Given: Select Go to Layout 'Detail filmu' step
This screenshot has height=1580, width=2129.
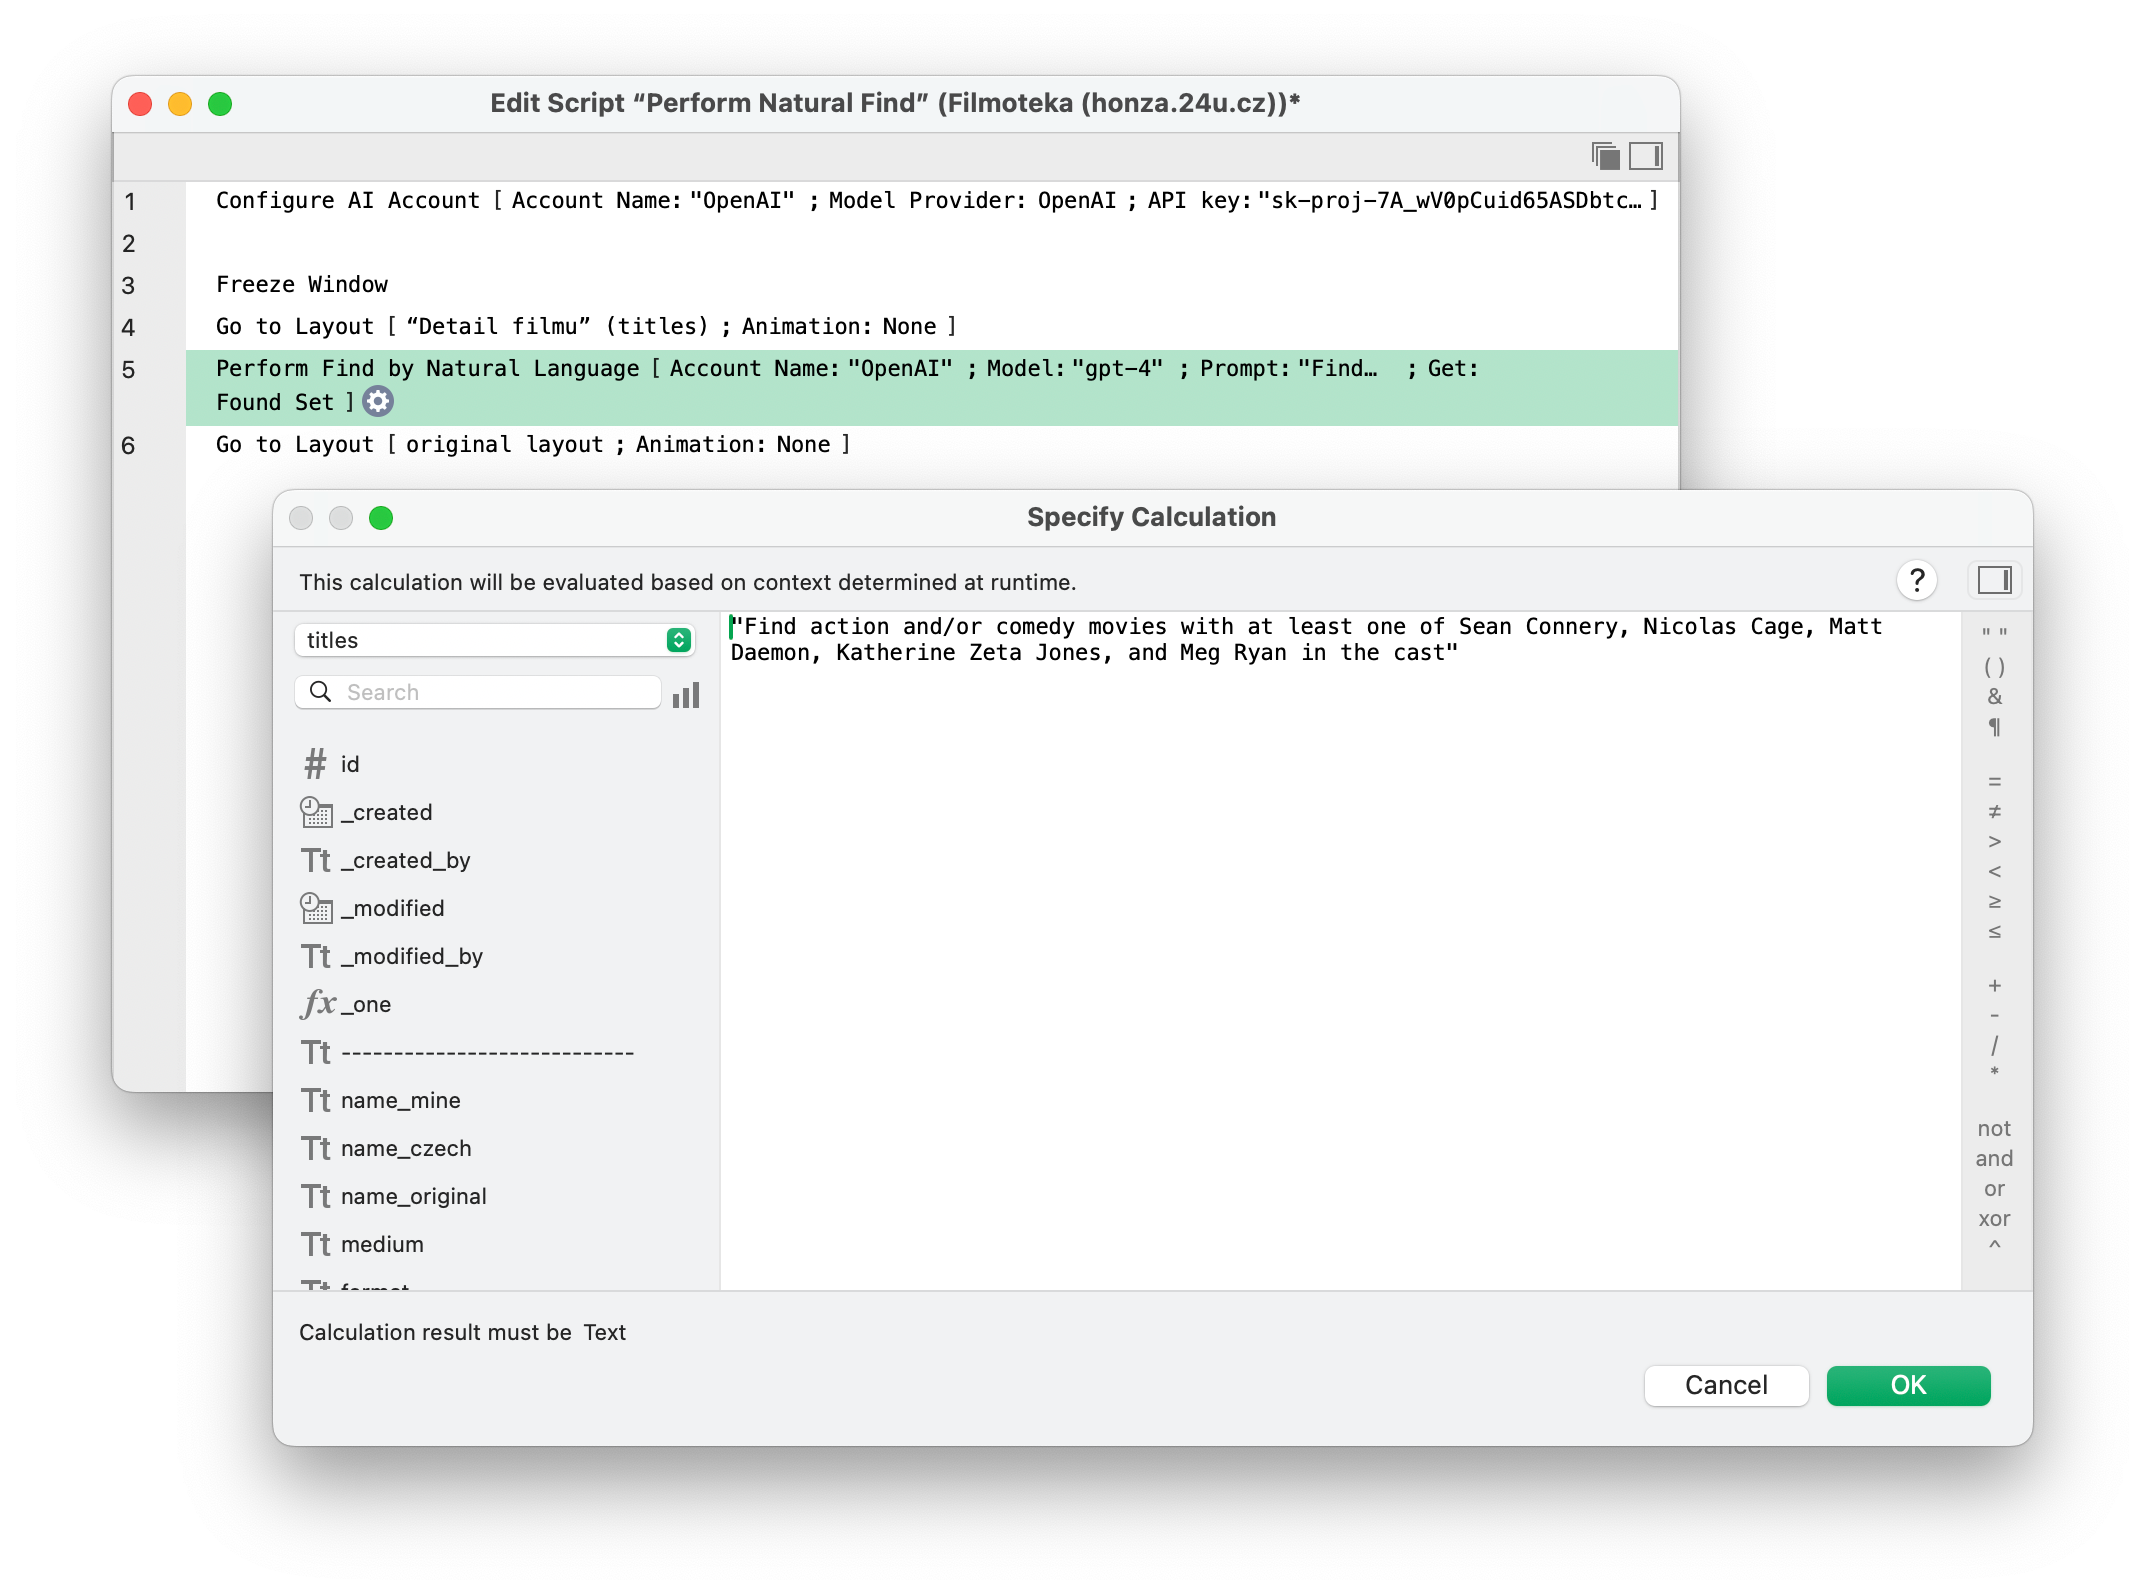Looking at the screenshot, I should [x=931, y=327].
